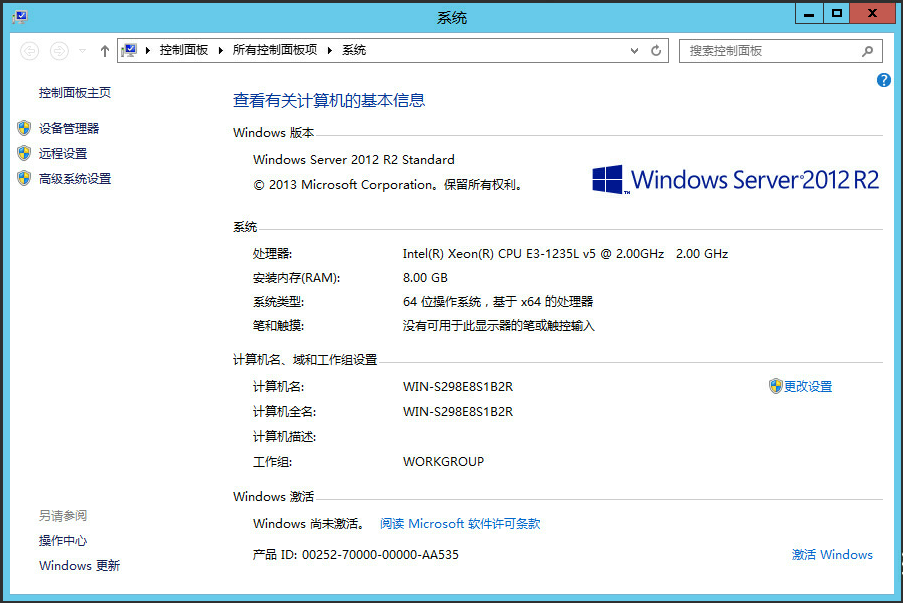Click the system icon in the address bar
Screen dimensions: 903x603
point(129,50)
